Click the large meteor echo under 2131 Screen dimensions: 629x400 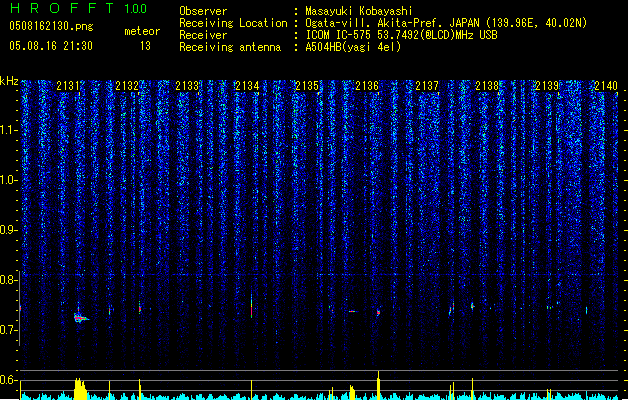(x=81, y=318)
